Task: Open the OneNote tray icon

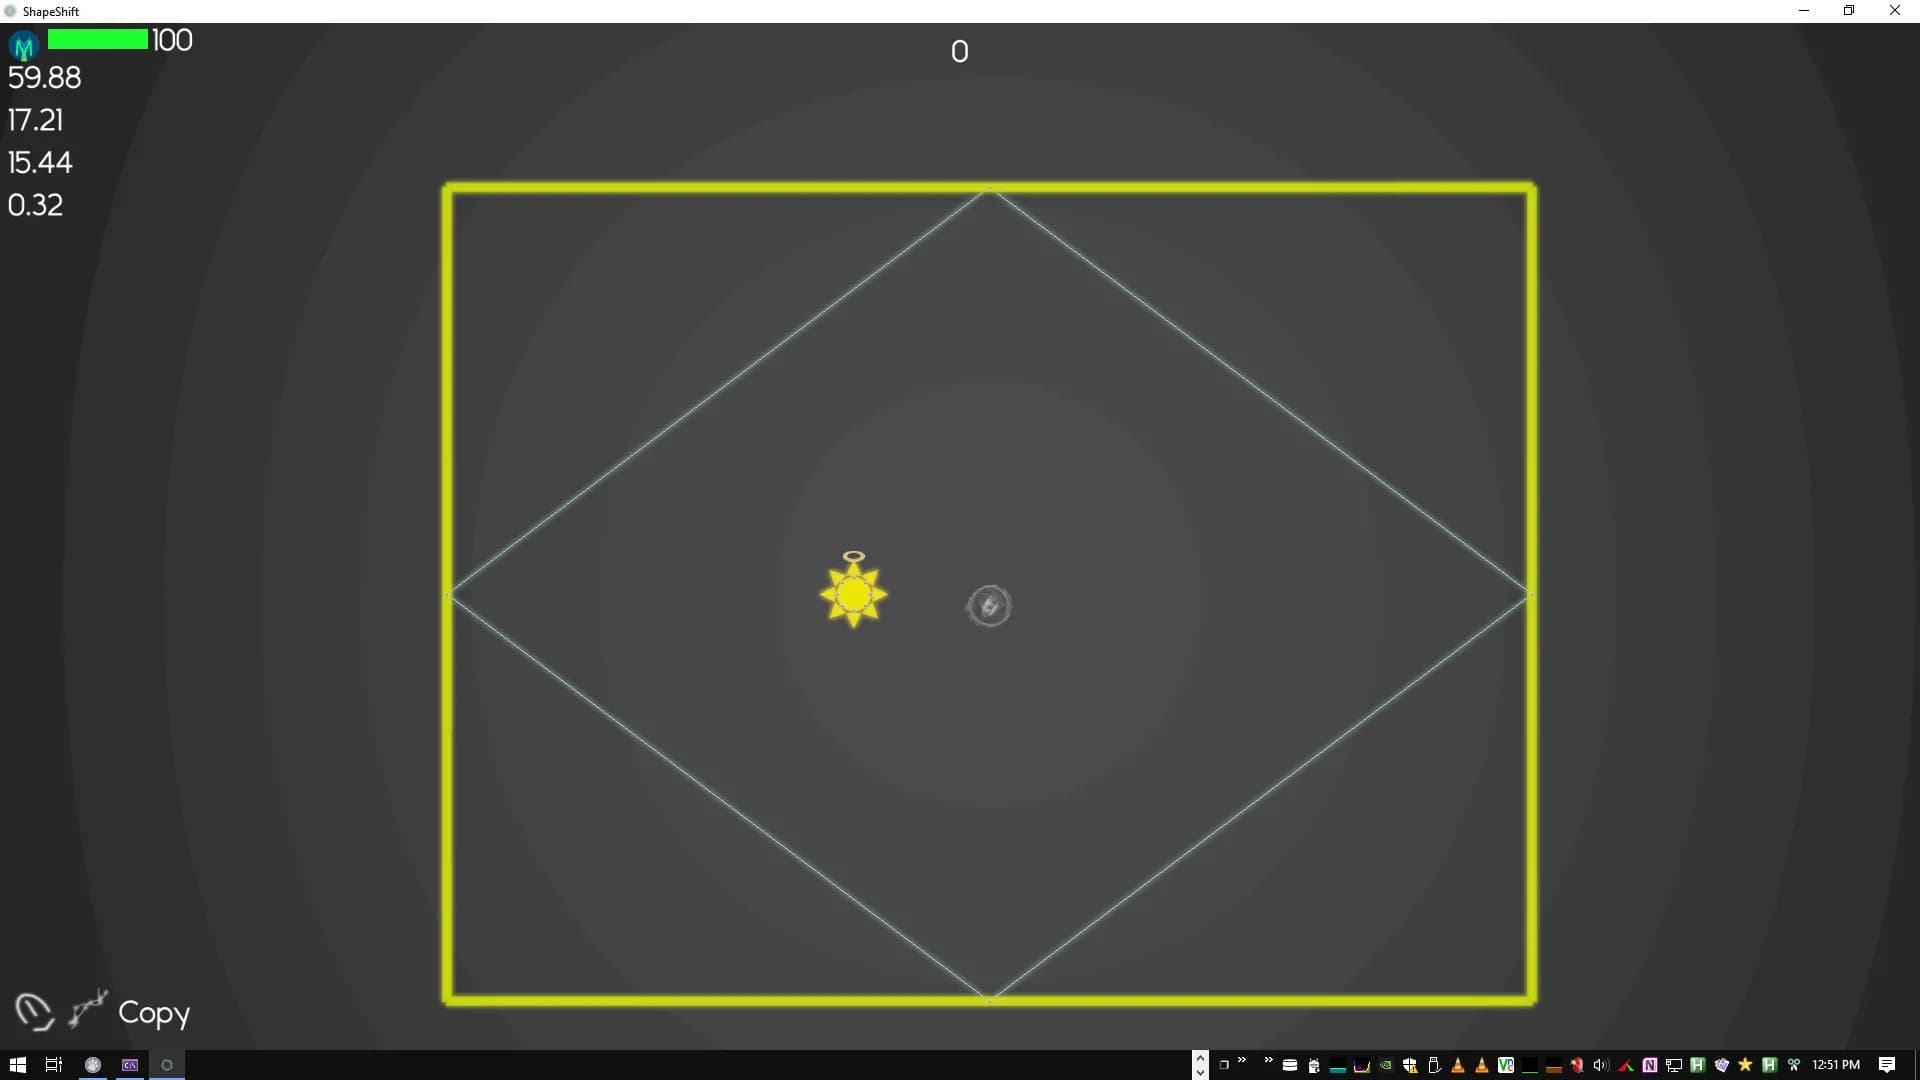Action: click(1650, 1065)
